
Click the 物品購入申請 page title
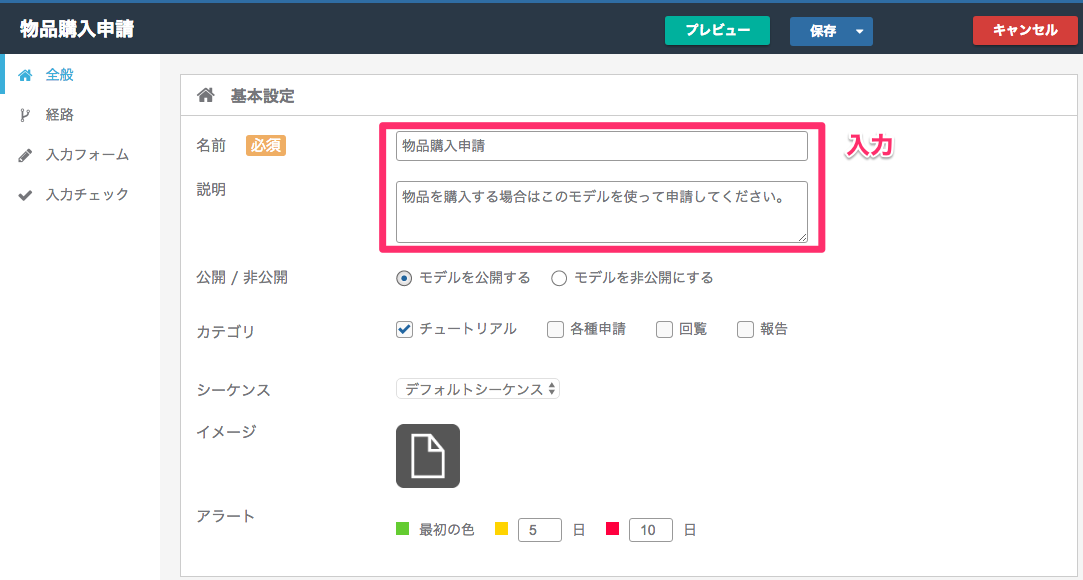pos(77,29)
